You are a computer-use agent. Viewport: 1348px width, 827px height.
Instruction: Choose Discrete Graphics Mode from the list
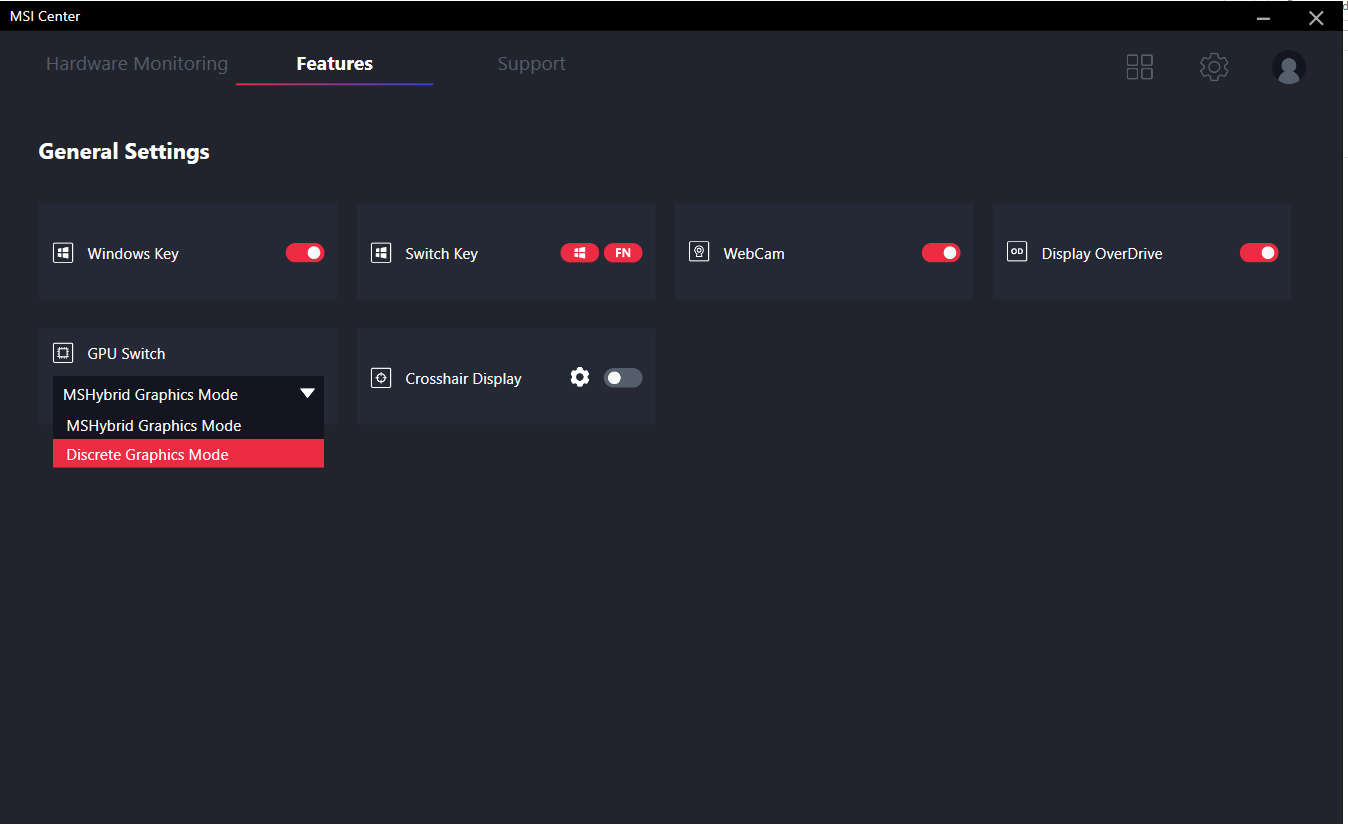pyautogui.click(x=188, y=454)
